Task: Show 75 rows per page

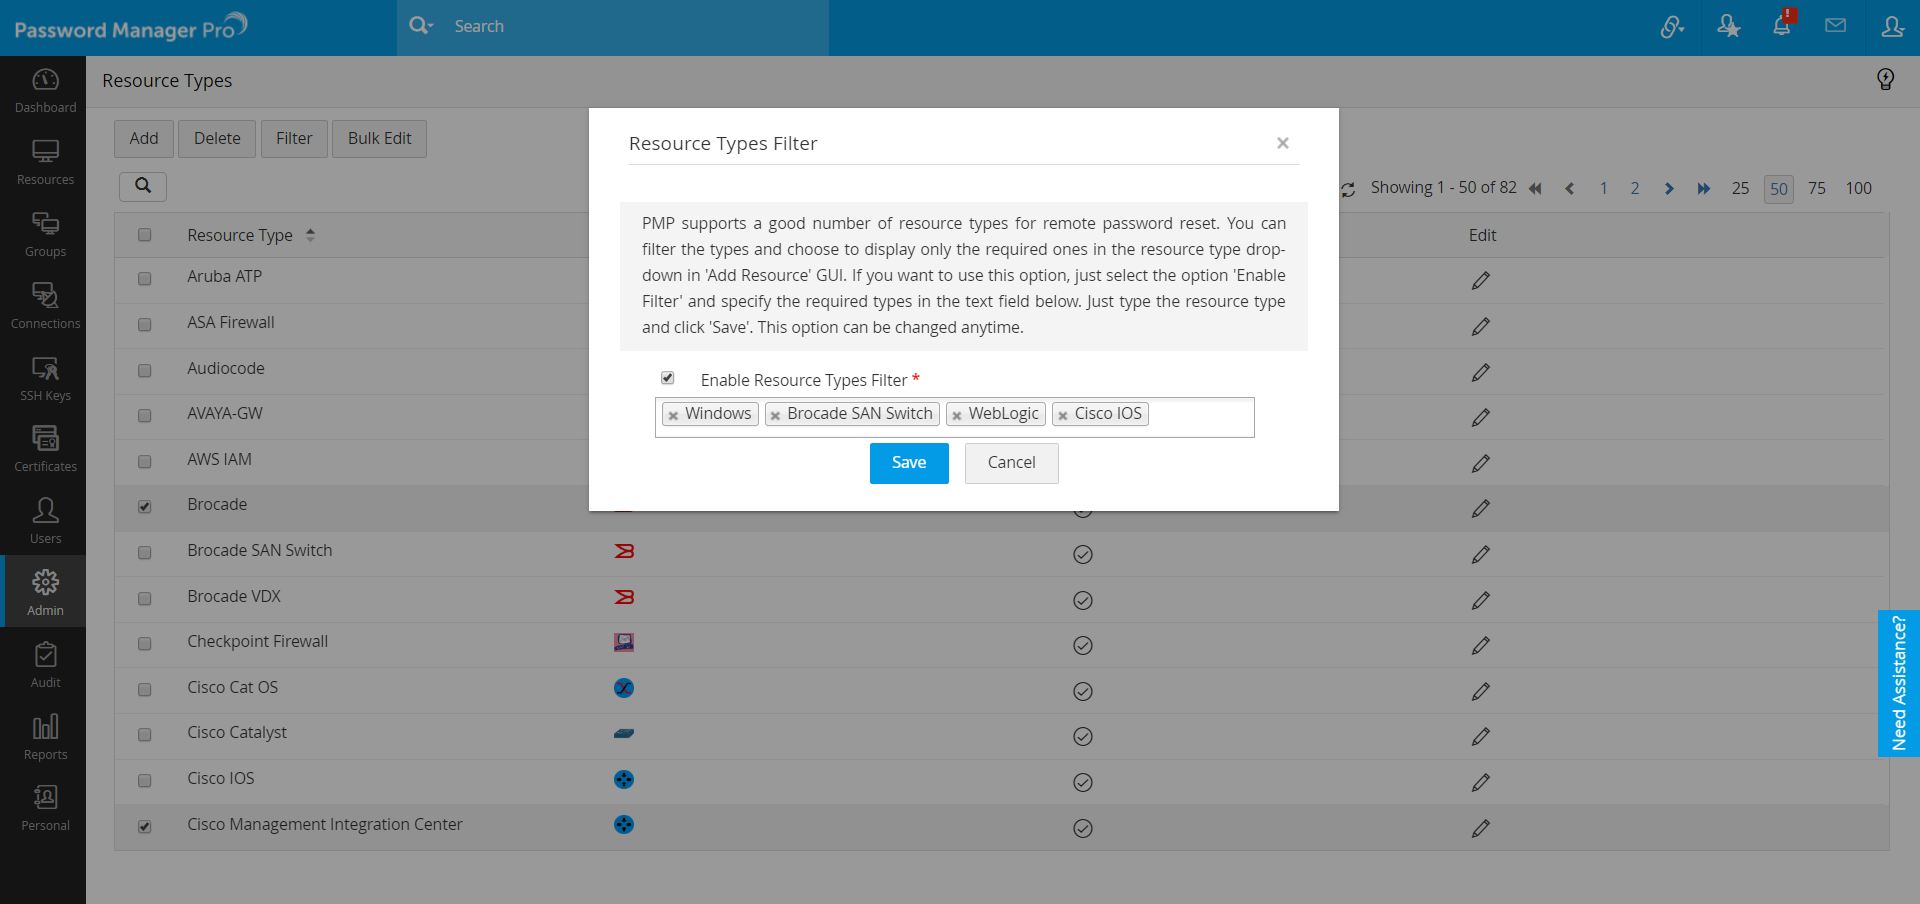Action: [x=1817, y=188]
